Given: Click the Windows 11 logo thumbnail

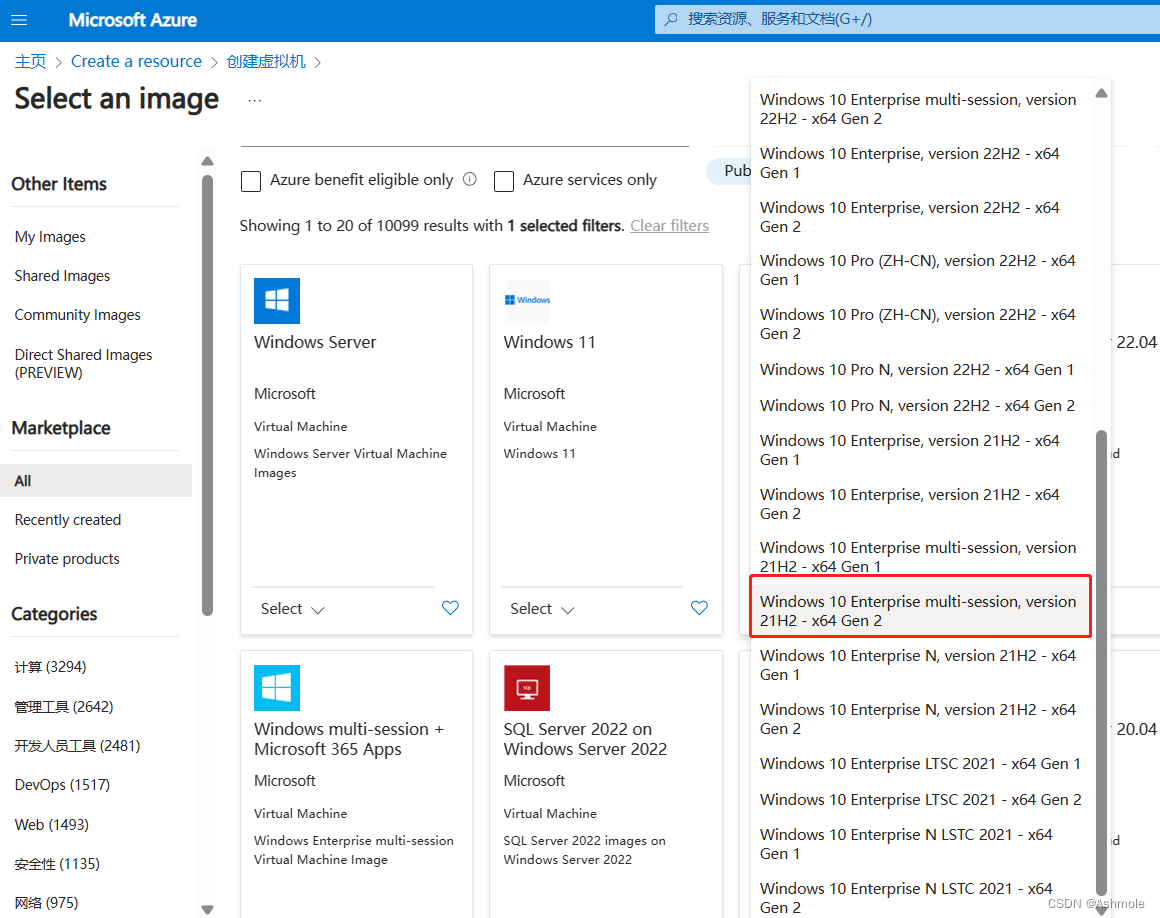Looking at the screenshot, I should pyautogui.click(x=527, y=300).
